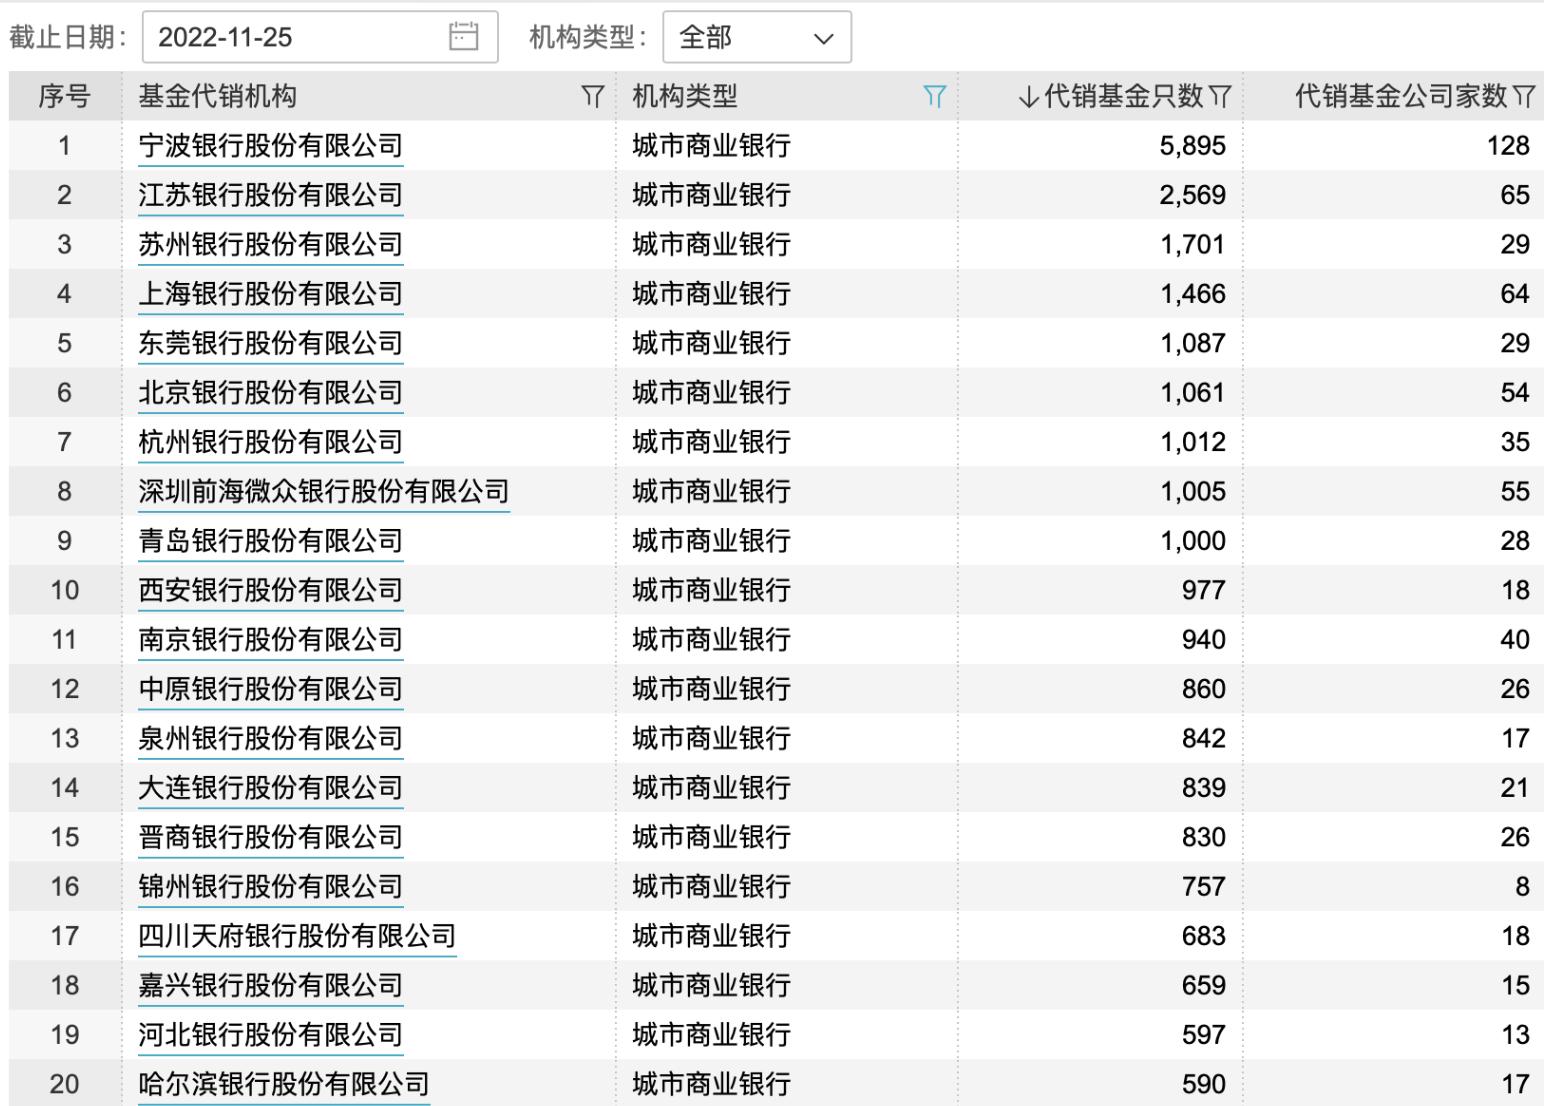The image size is (1544, 1106).
Task: Open 嘉兴银行股份有限公司 link
Action: pos(270,985)
